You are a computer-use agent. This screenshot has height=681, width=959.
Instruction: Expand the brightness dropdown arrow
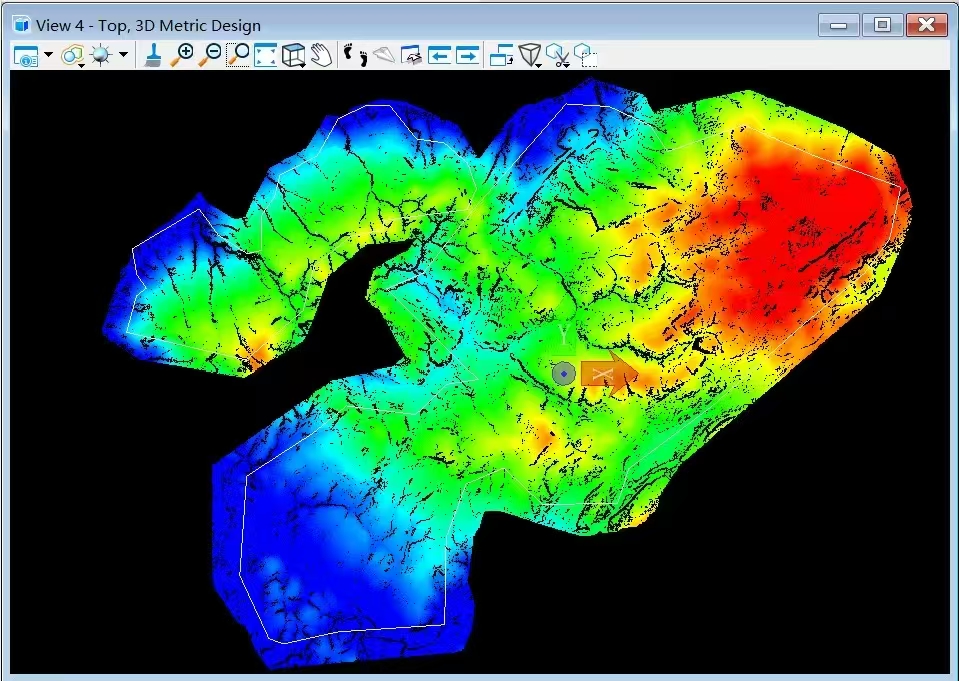pyautogui.click(x=123, y=56)
